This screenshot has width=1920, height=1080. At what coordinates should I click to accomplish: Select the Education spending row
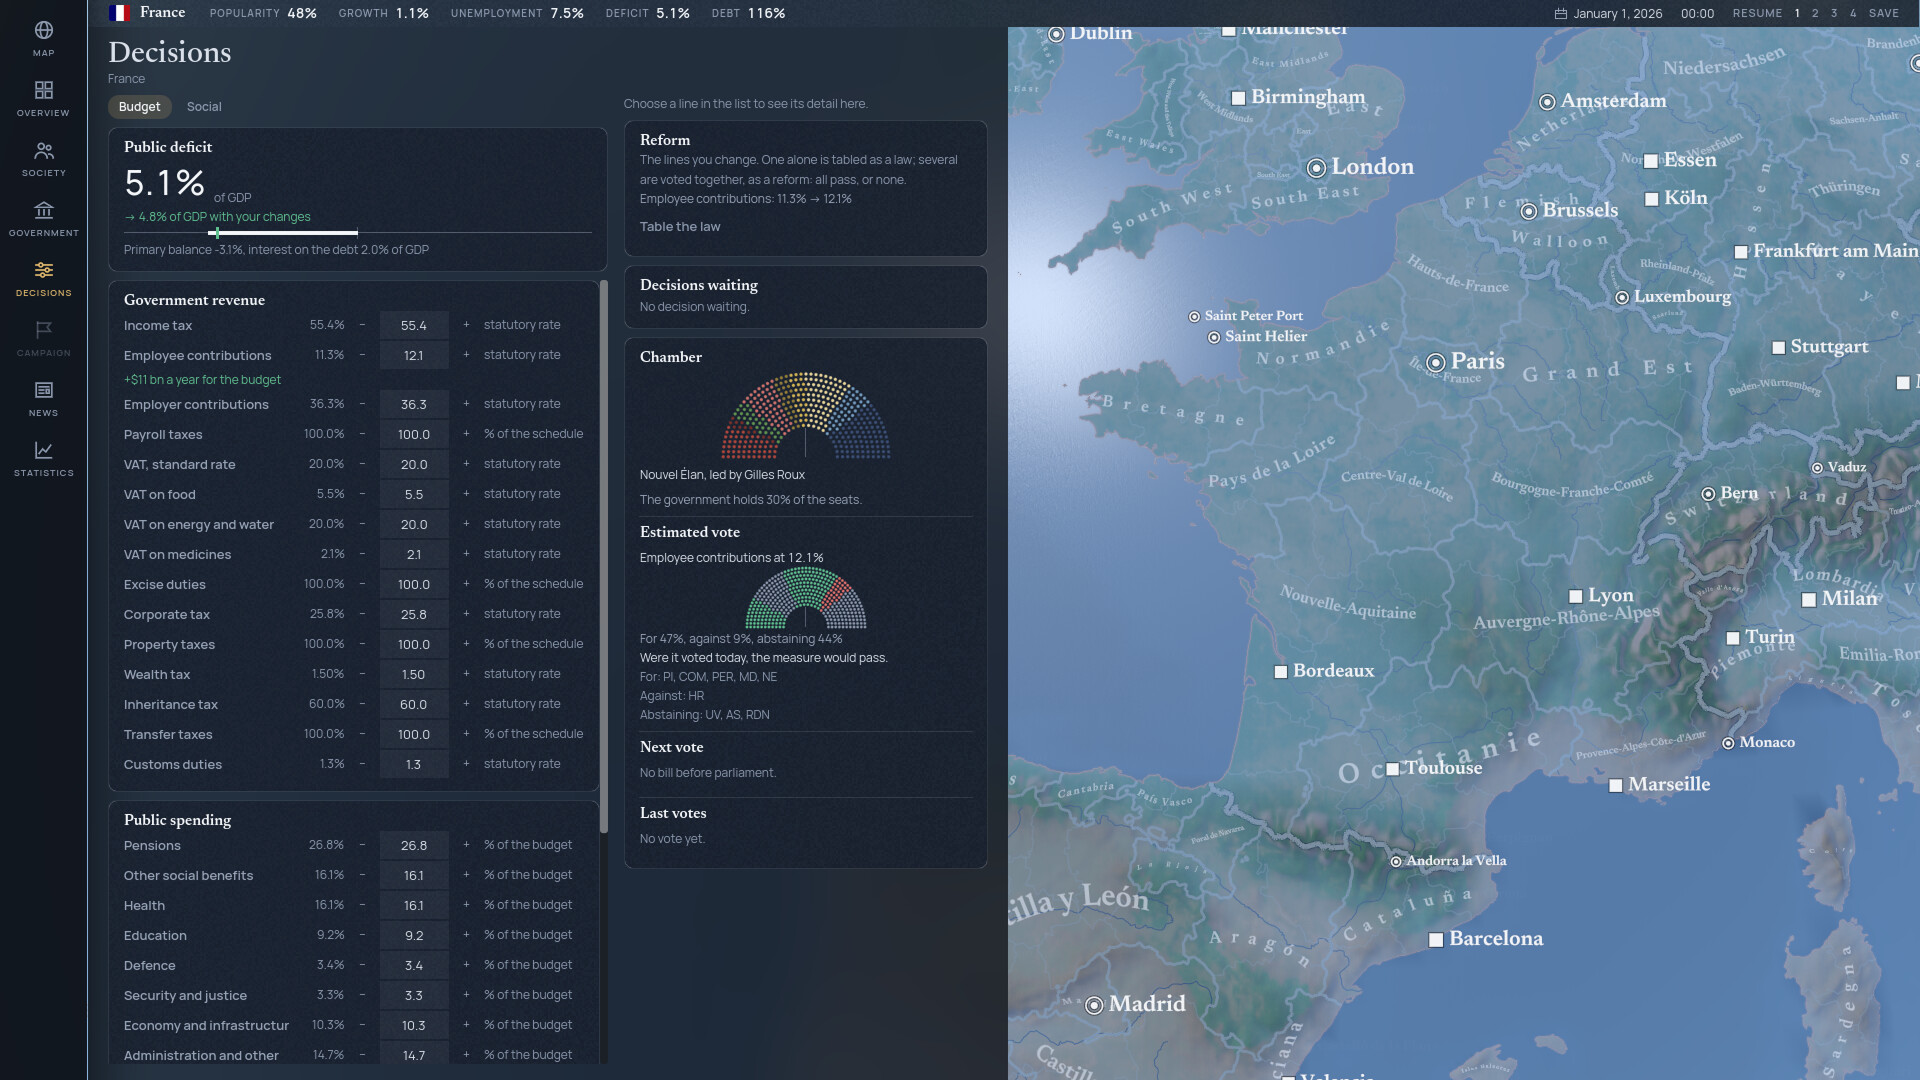[x=354, y=935]
